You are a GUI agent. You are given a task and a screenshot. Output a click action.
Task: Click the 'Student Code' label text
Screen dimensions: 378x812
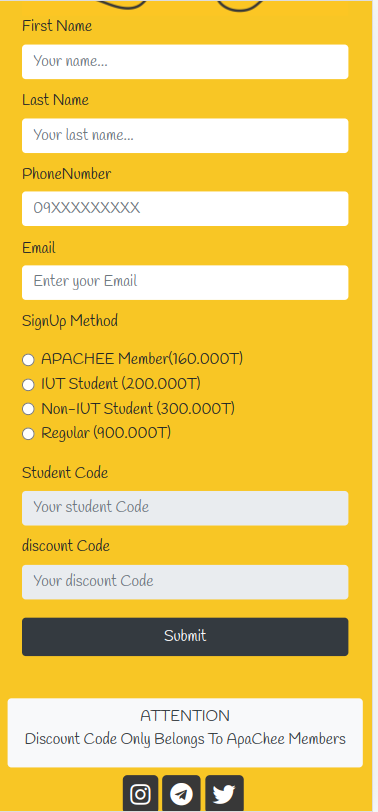click(x=65, y=473)
